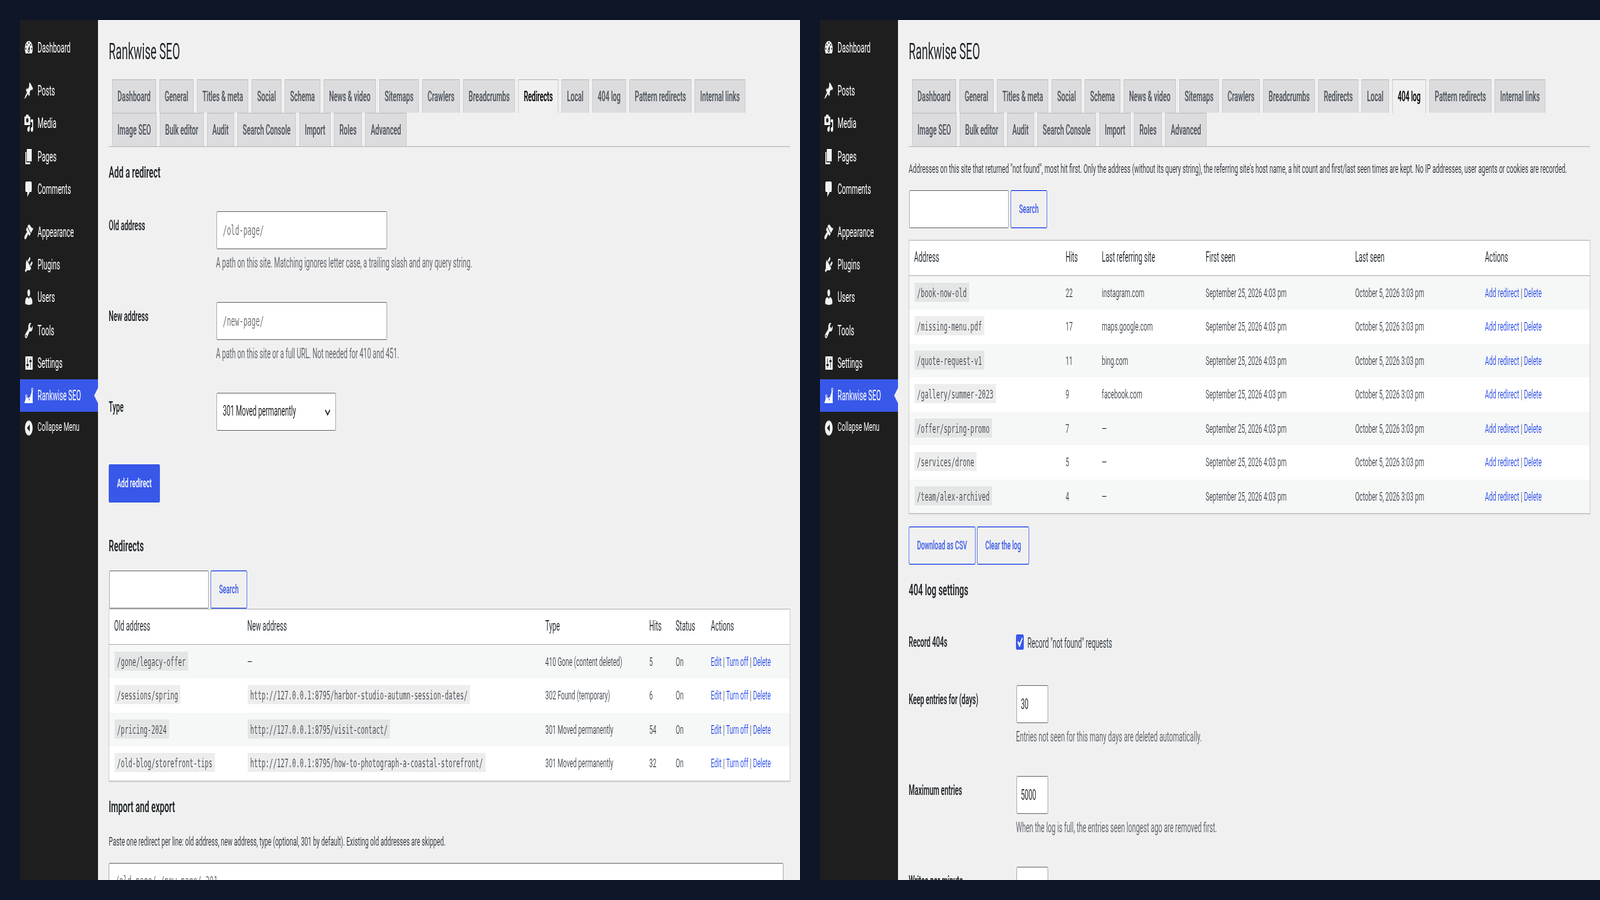Switch to the Sitemaps tab in the left window

point(399,97)
